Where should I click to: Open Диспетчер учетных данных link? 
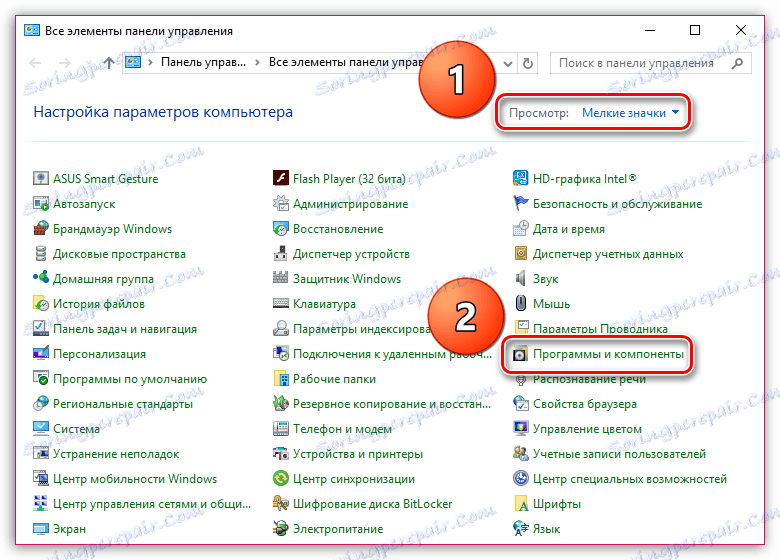[x=608, y=254]
